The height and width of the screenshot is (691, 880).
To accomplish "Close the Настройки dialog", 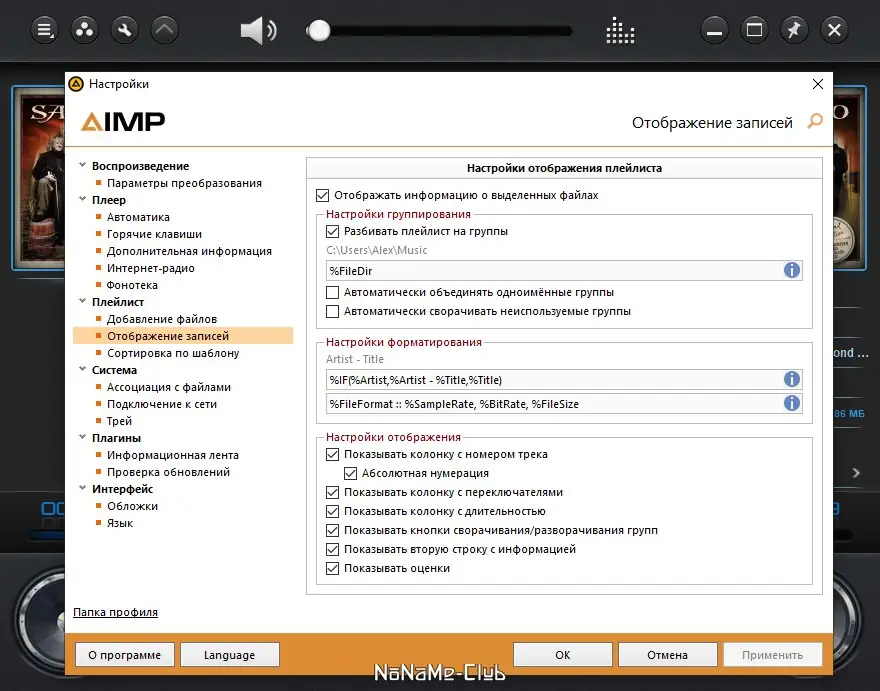I will tap(818, 84).
